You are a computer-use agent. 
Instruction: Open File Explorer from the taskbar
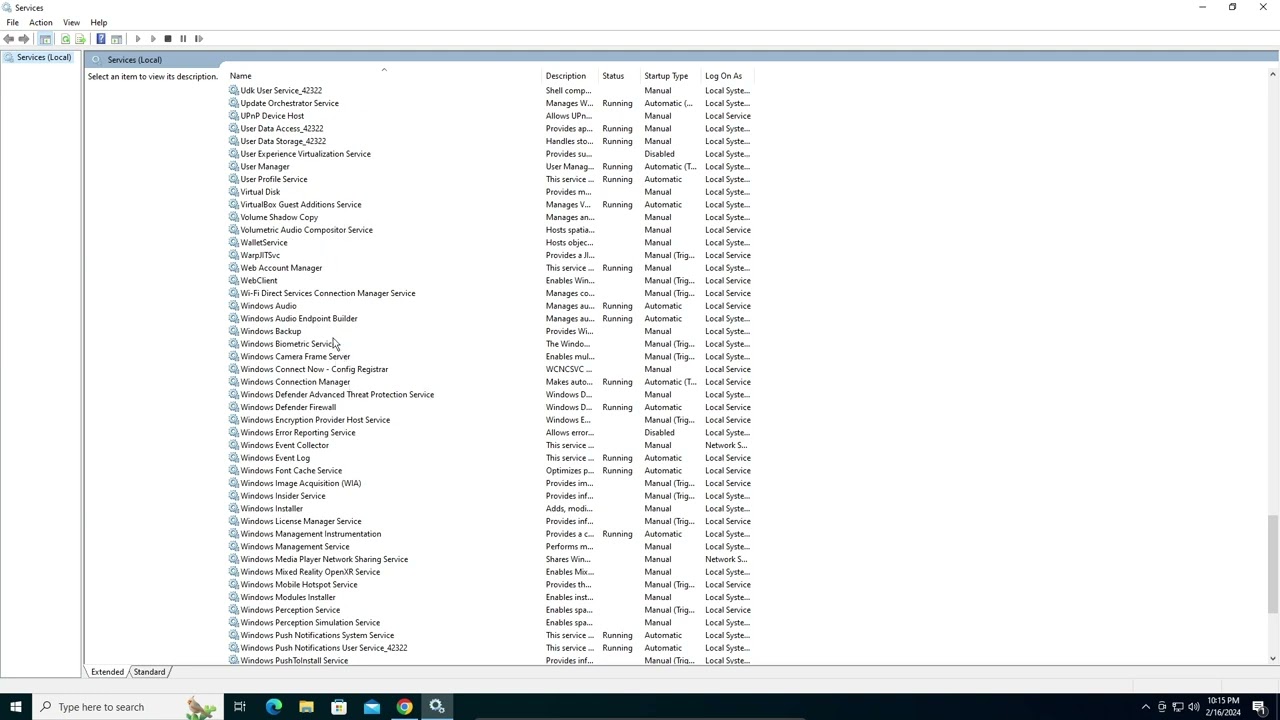click(x=306, y=707)
